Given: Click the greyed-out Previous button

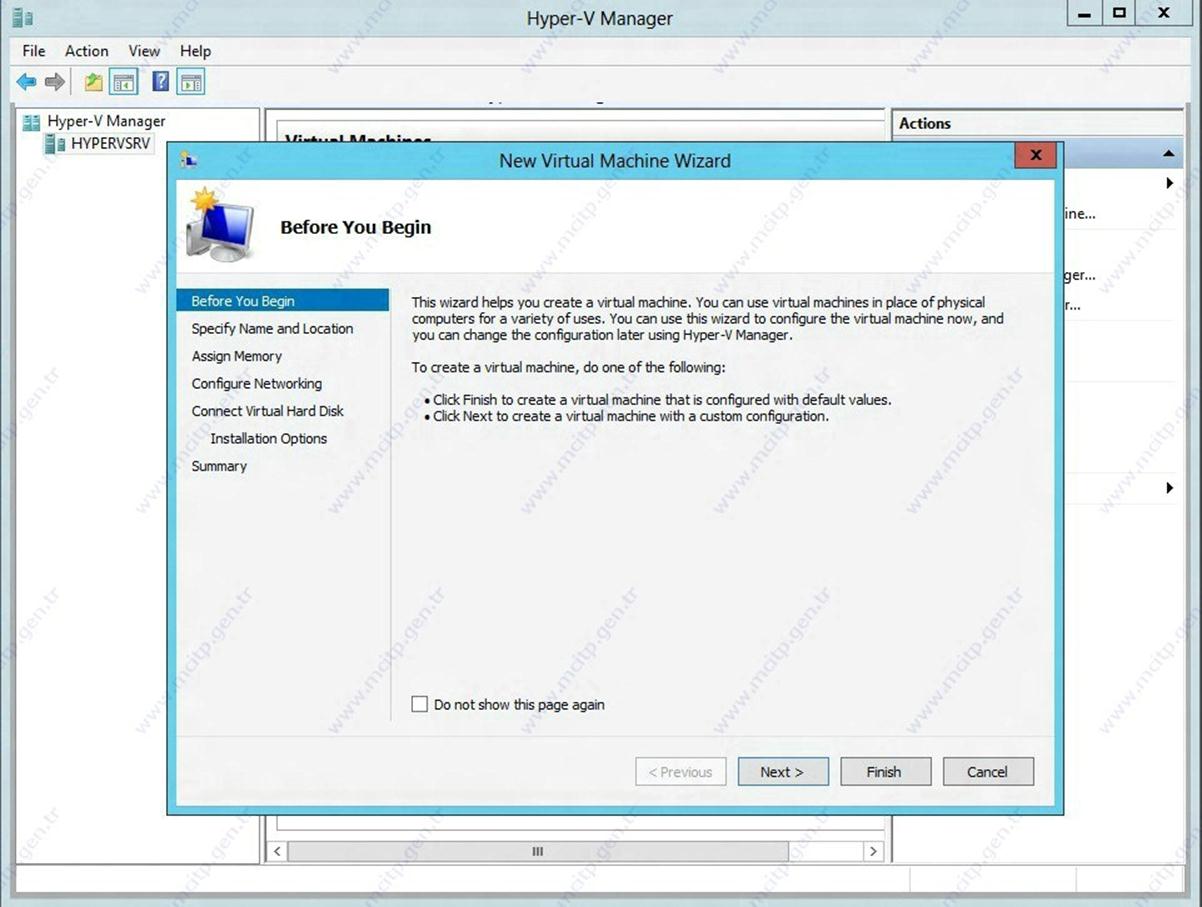Looking at the screenshot, I should pos(681,772).
